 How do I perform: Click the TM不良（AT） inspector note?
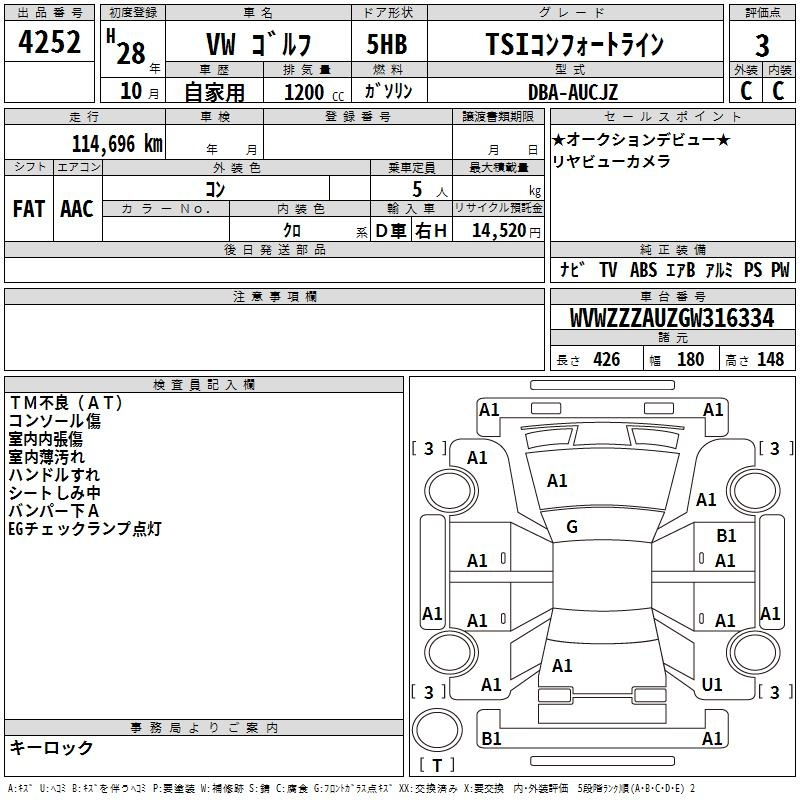point(66,403)
